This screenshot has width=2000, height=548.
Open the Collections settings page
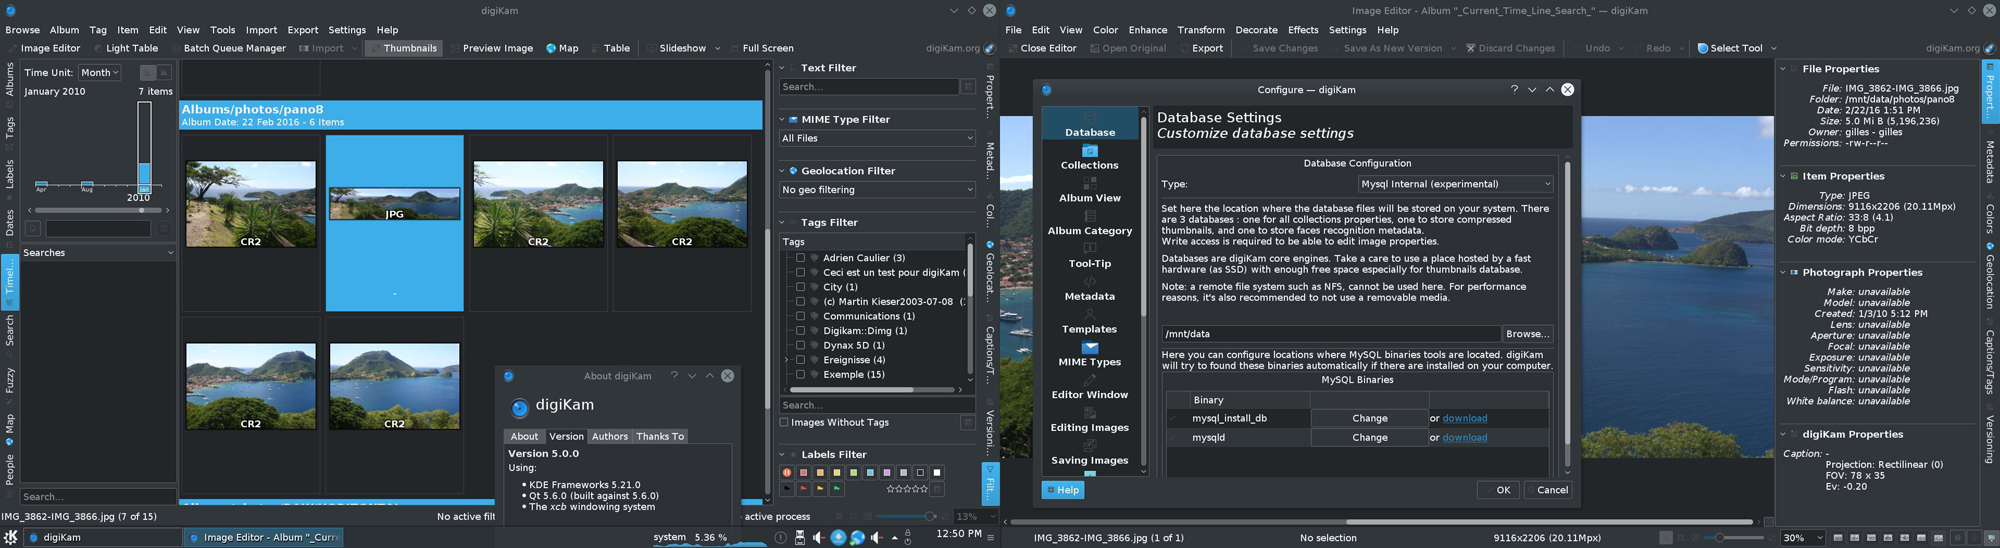(x=1089, y=157)
